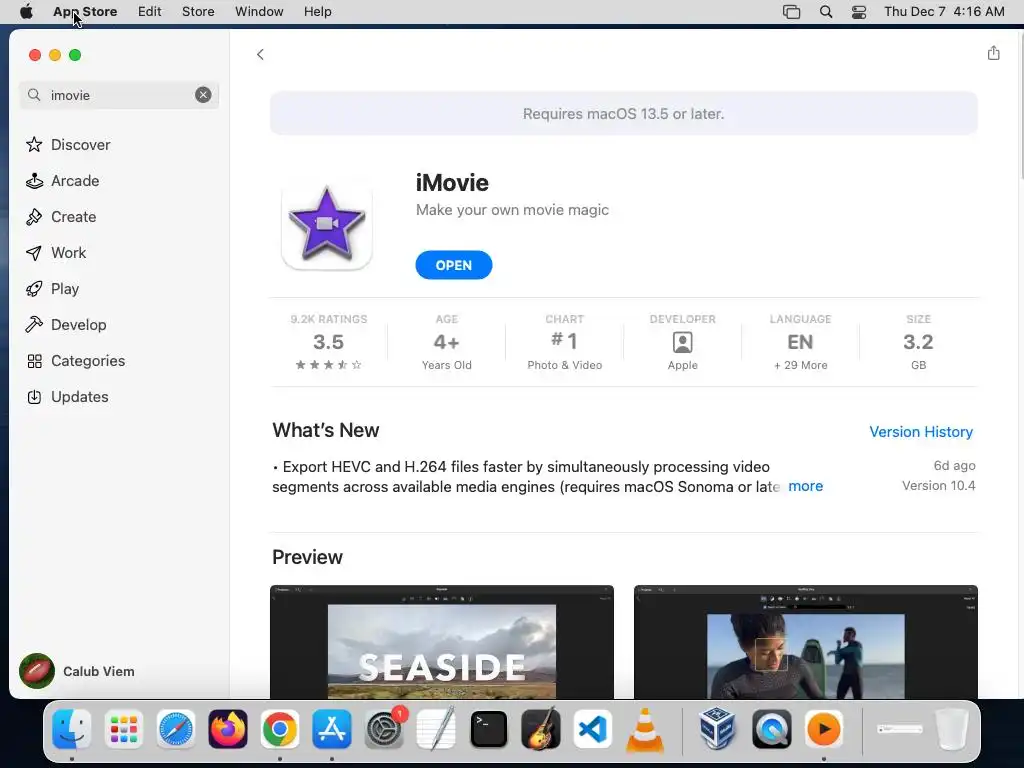Click the orange play button Dock app
Screen dimensions: 1024x768
[824, 729]
